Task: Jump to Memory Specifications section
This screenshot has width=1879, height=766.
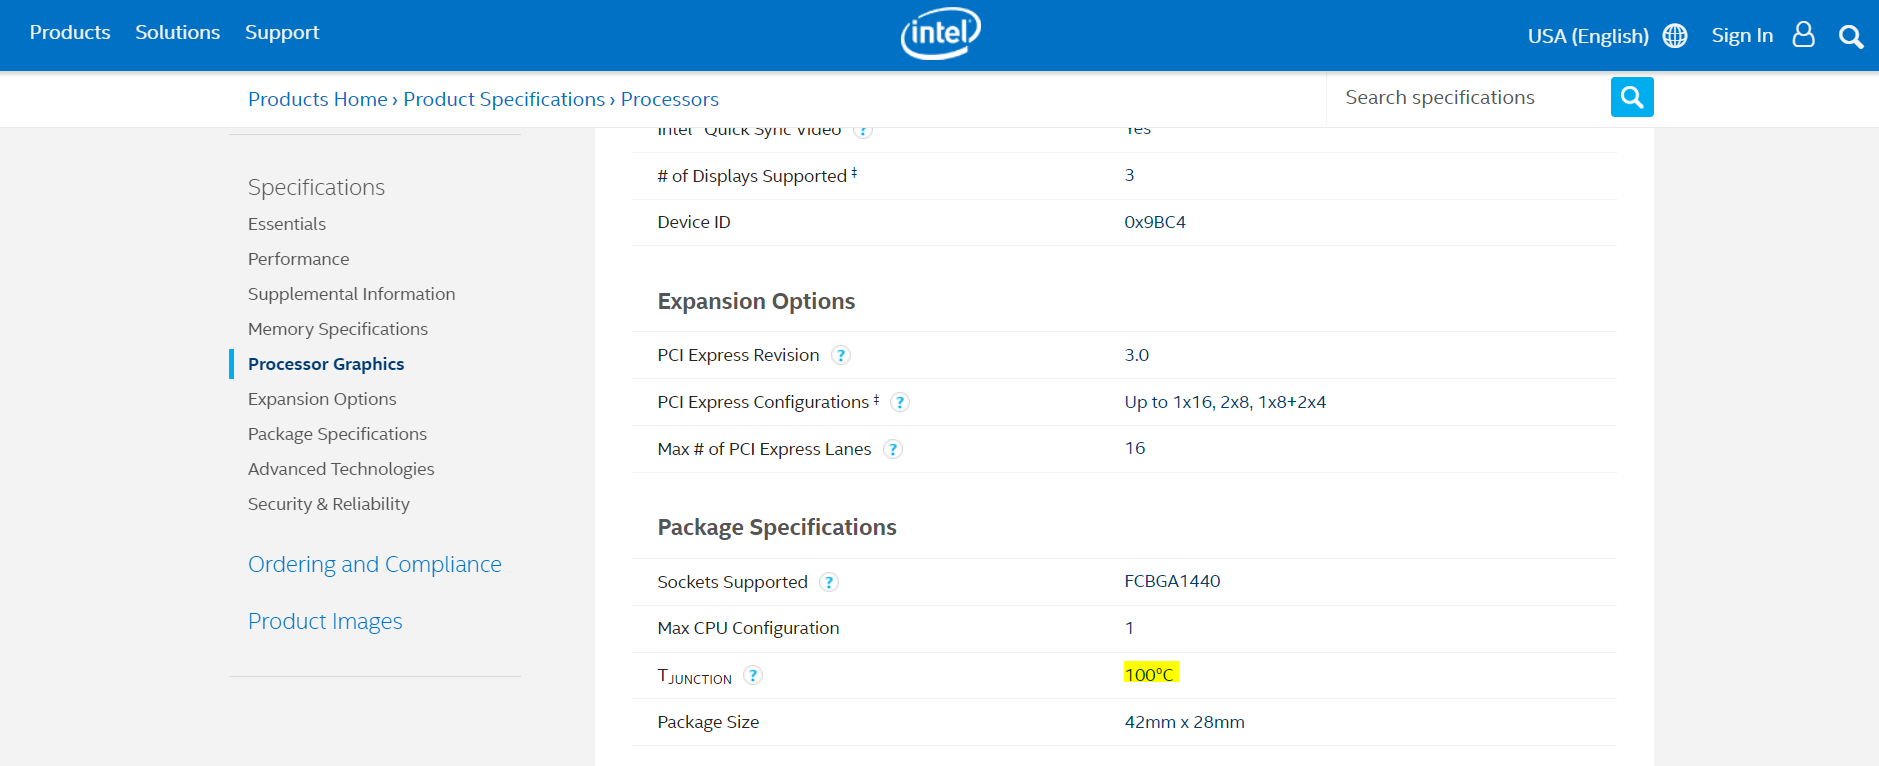Action: pos(337,329)
